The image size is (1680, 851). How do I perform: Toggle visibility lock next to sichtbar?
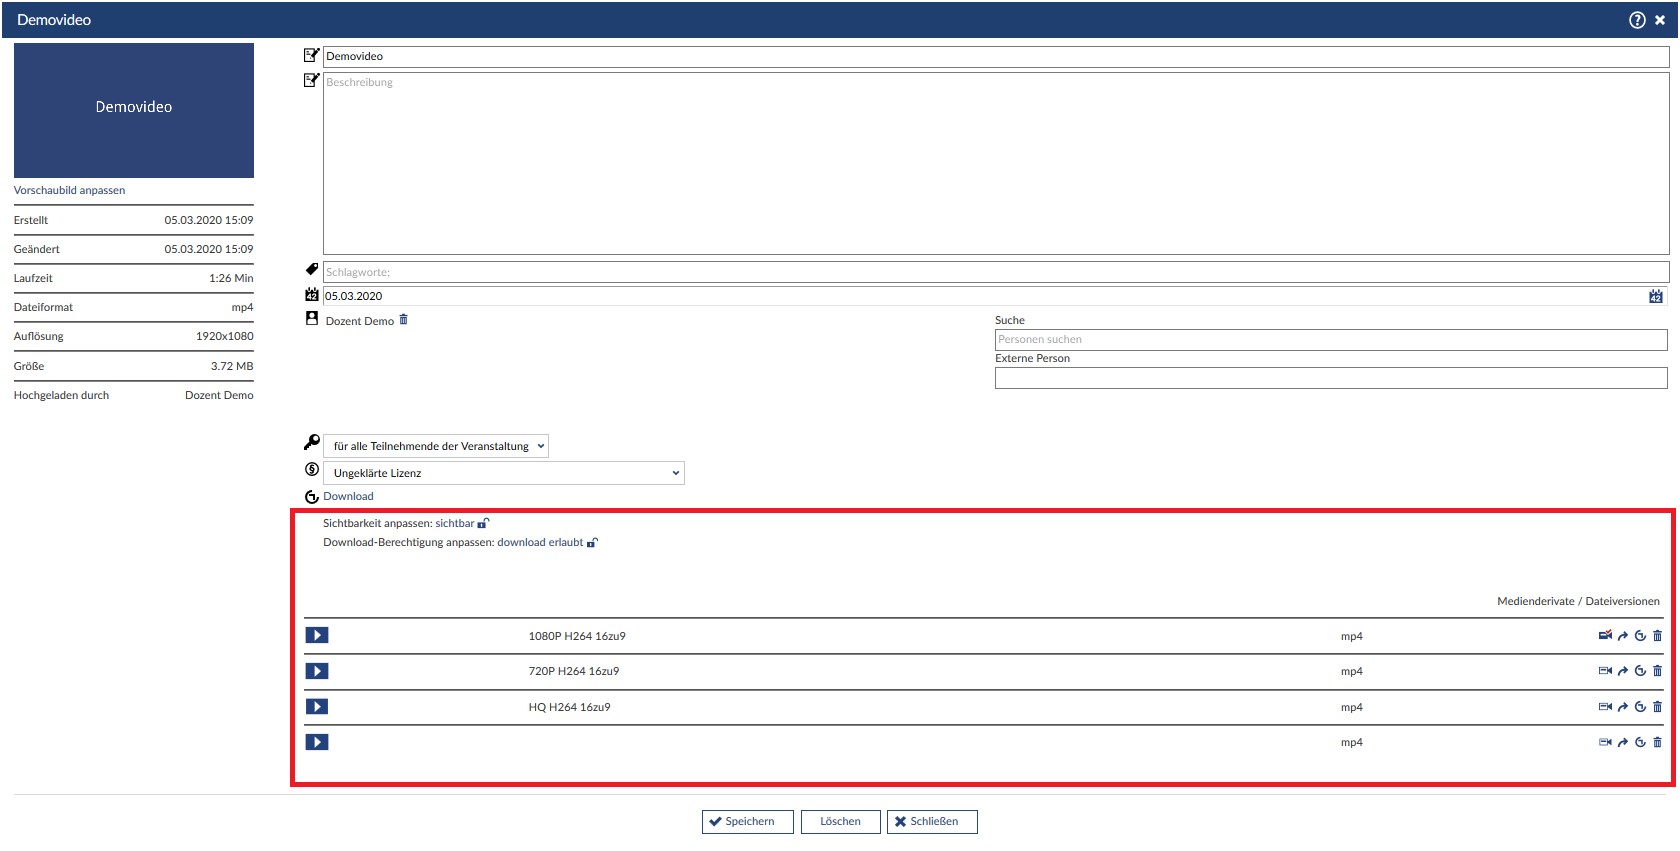[x=484, y=523]
